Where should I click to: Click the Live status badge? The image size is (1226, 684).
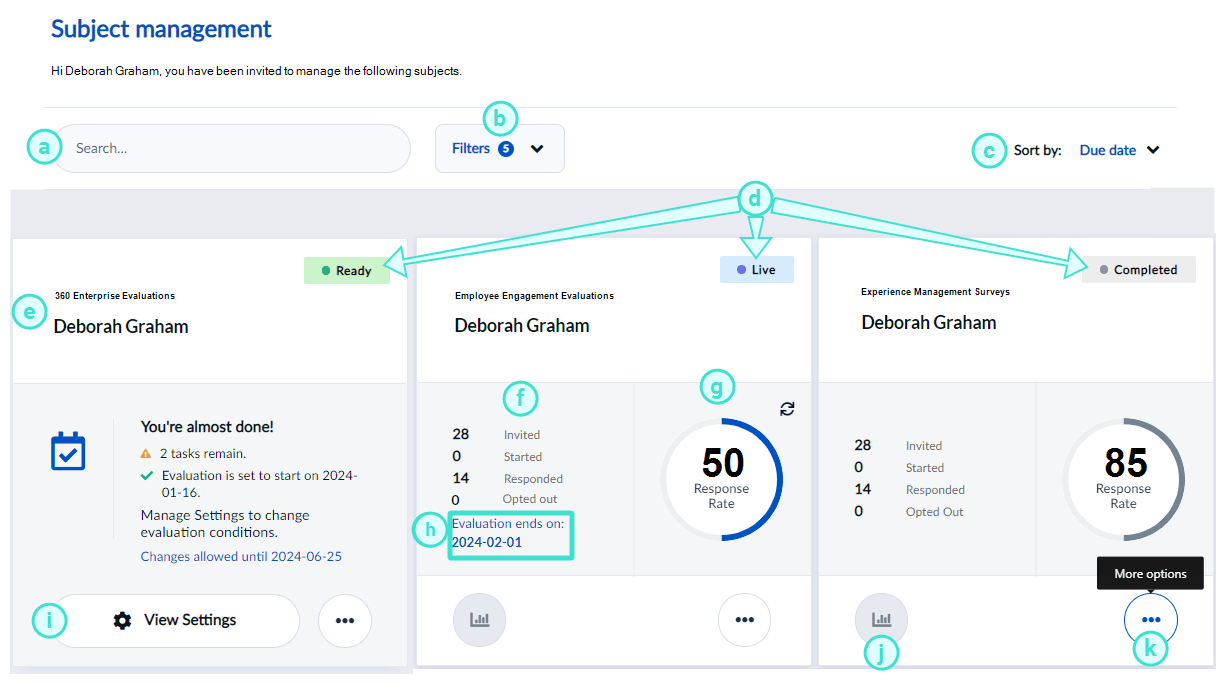click(756, 270)
